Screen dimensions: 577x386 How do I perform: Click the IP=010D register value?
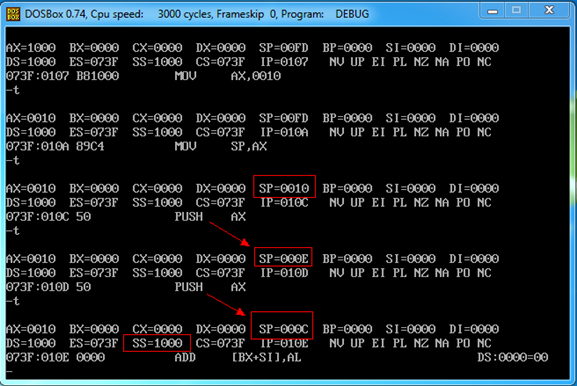[x=284, y=273]
